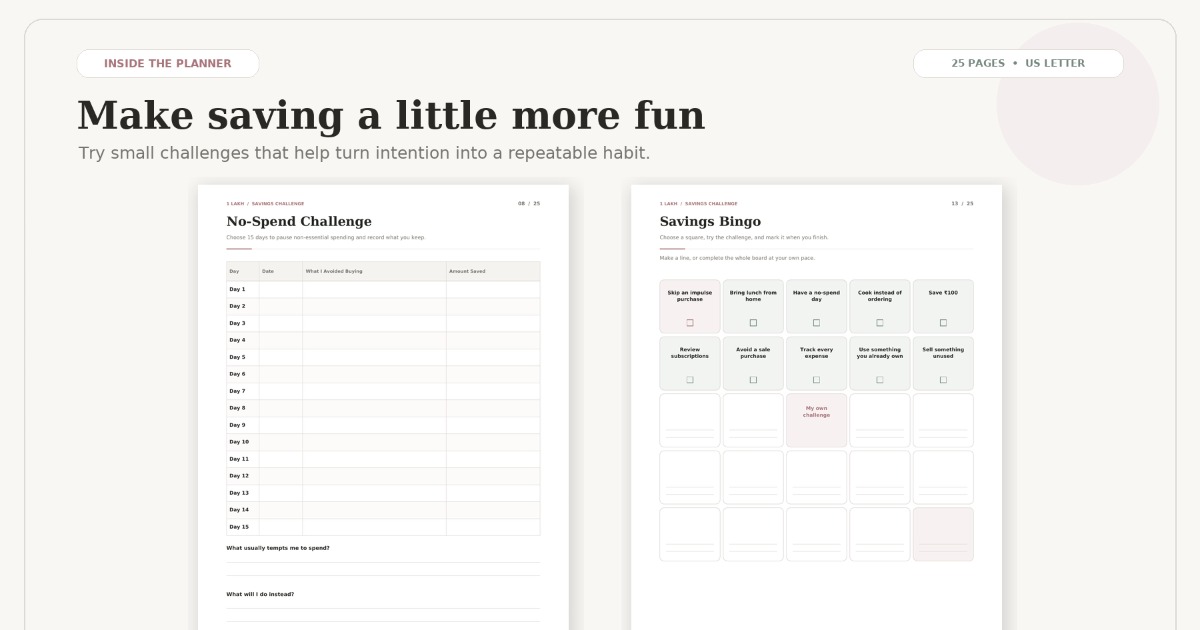Select the Day 7 row label
Image resolution: width=1200 pixels, height=630 pixels.
[237, 391]
